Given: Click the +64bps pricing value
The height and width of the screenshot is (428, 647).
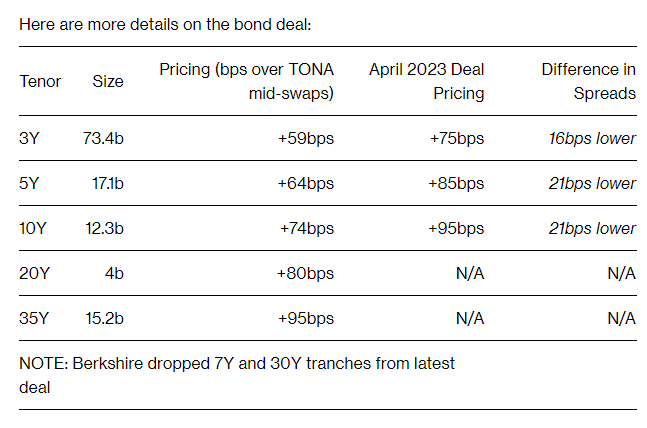Looking at the screenshot, I should pos(306,183).
